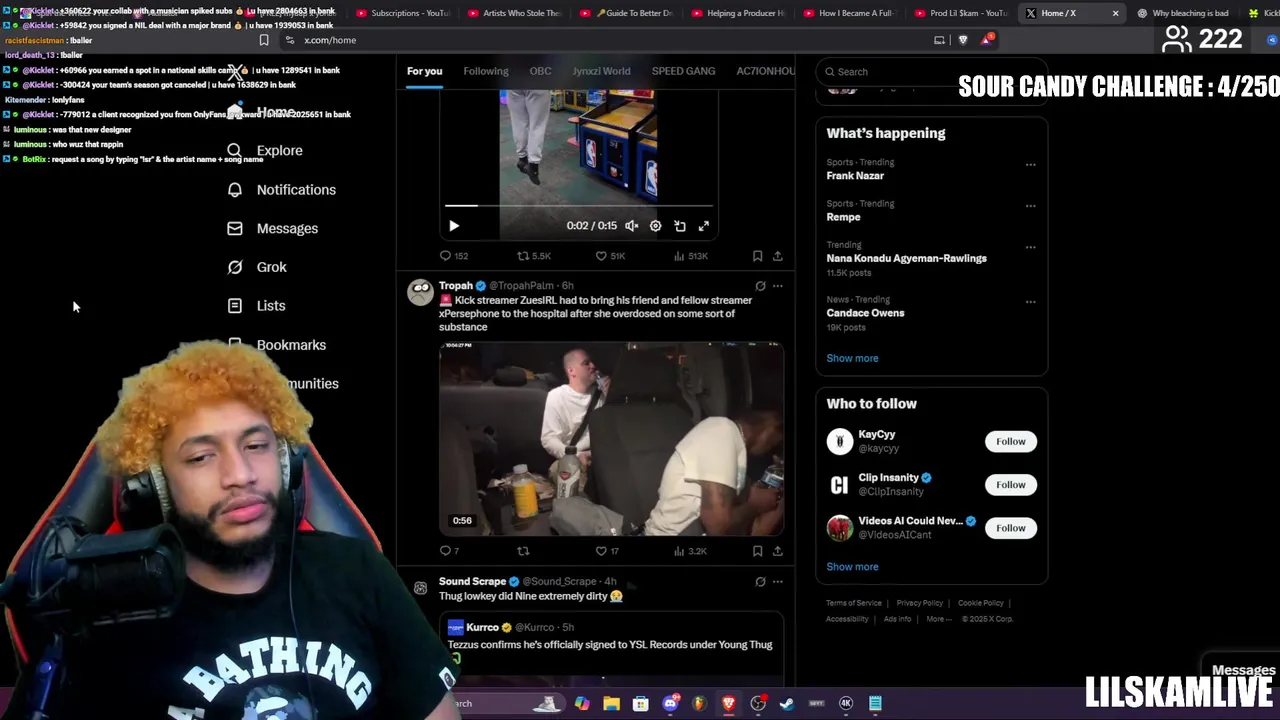Click Grok icon on Tropah's post
This screenshot has height=720, width=1280.
(x=760, y=286)
